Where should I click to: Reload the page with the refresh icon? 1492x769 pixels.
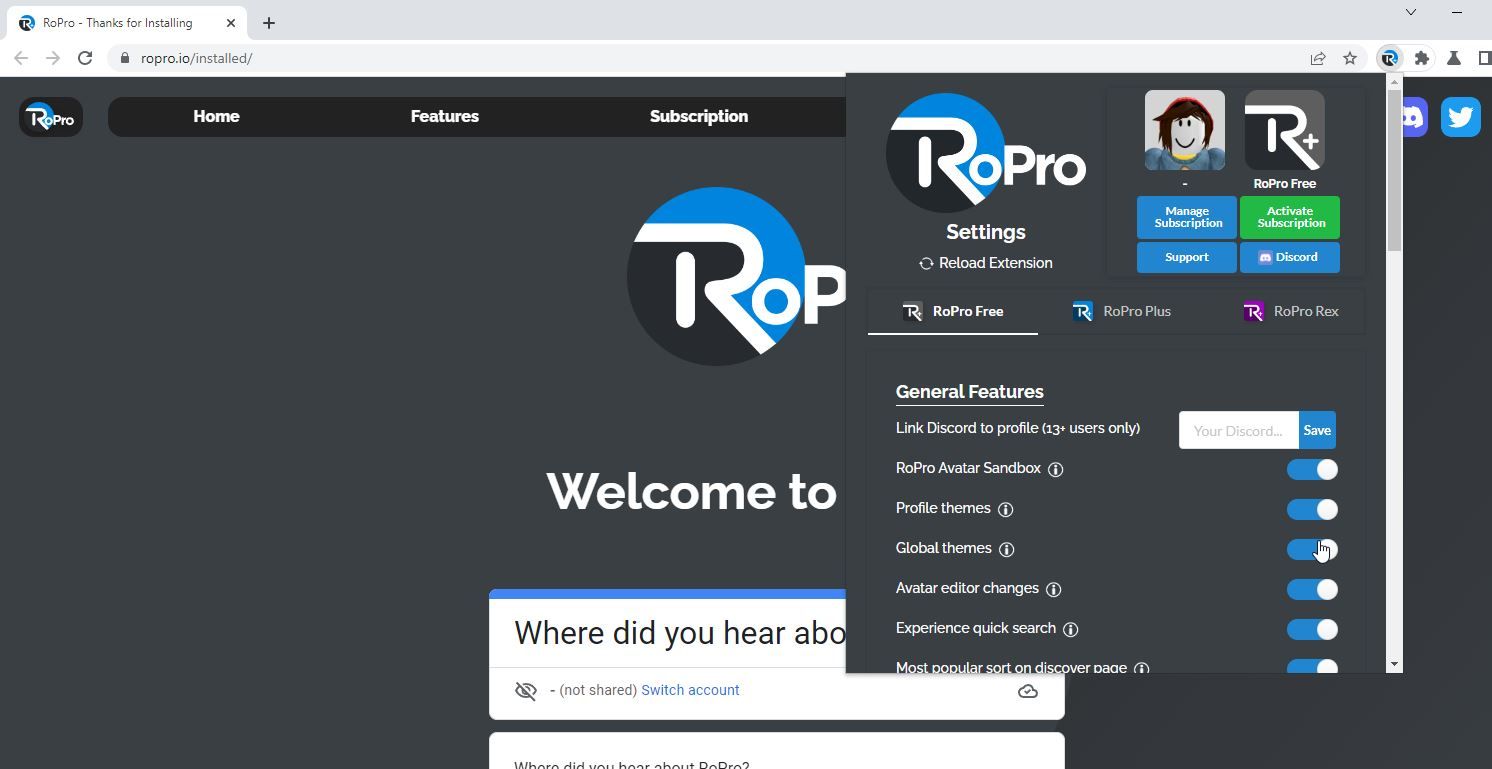point(85,58)
